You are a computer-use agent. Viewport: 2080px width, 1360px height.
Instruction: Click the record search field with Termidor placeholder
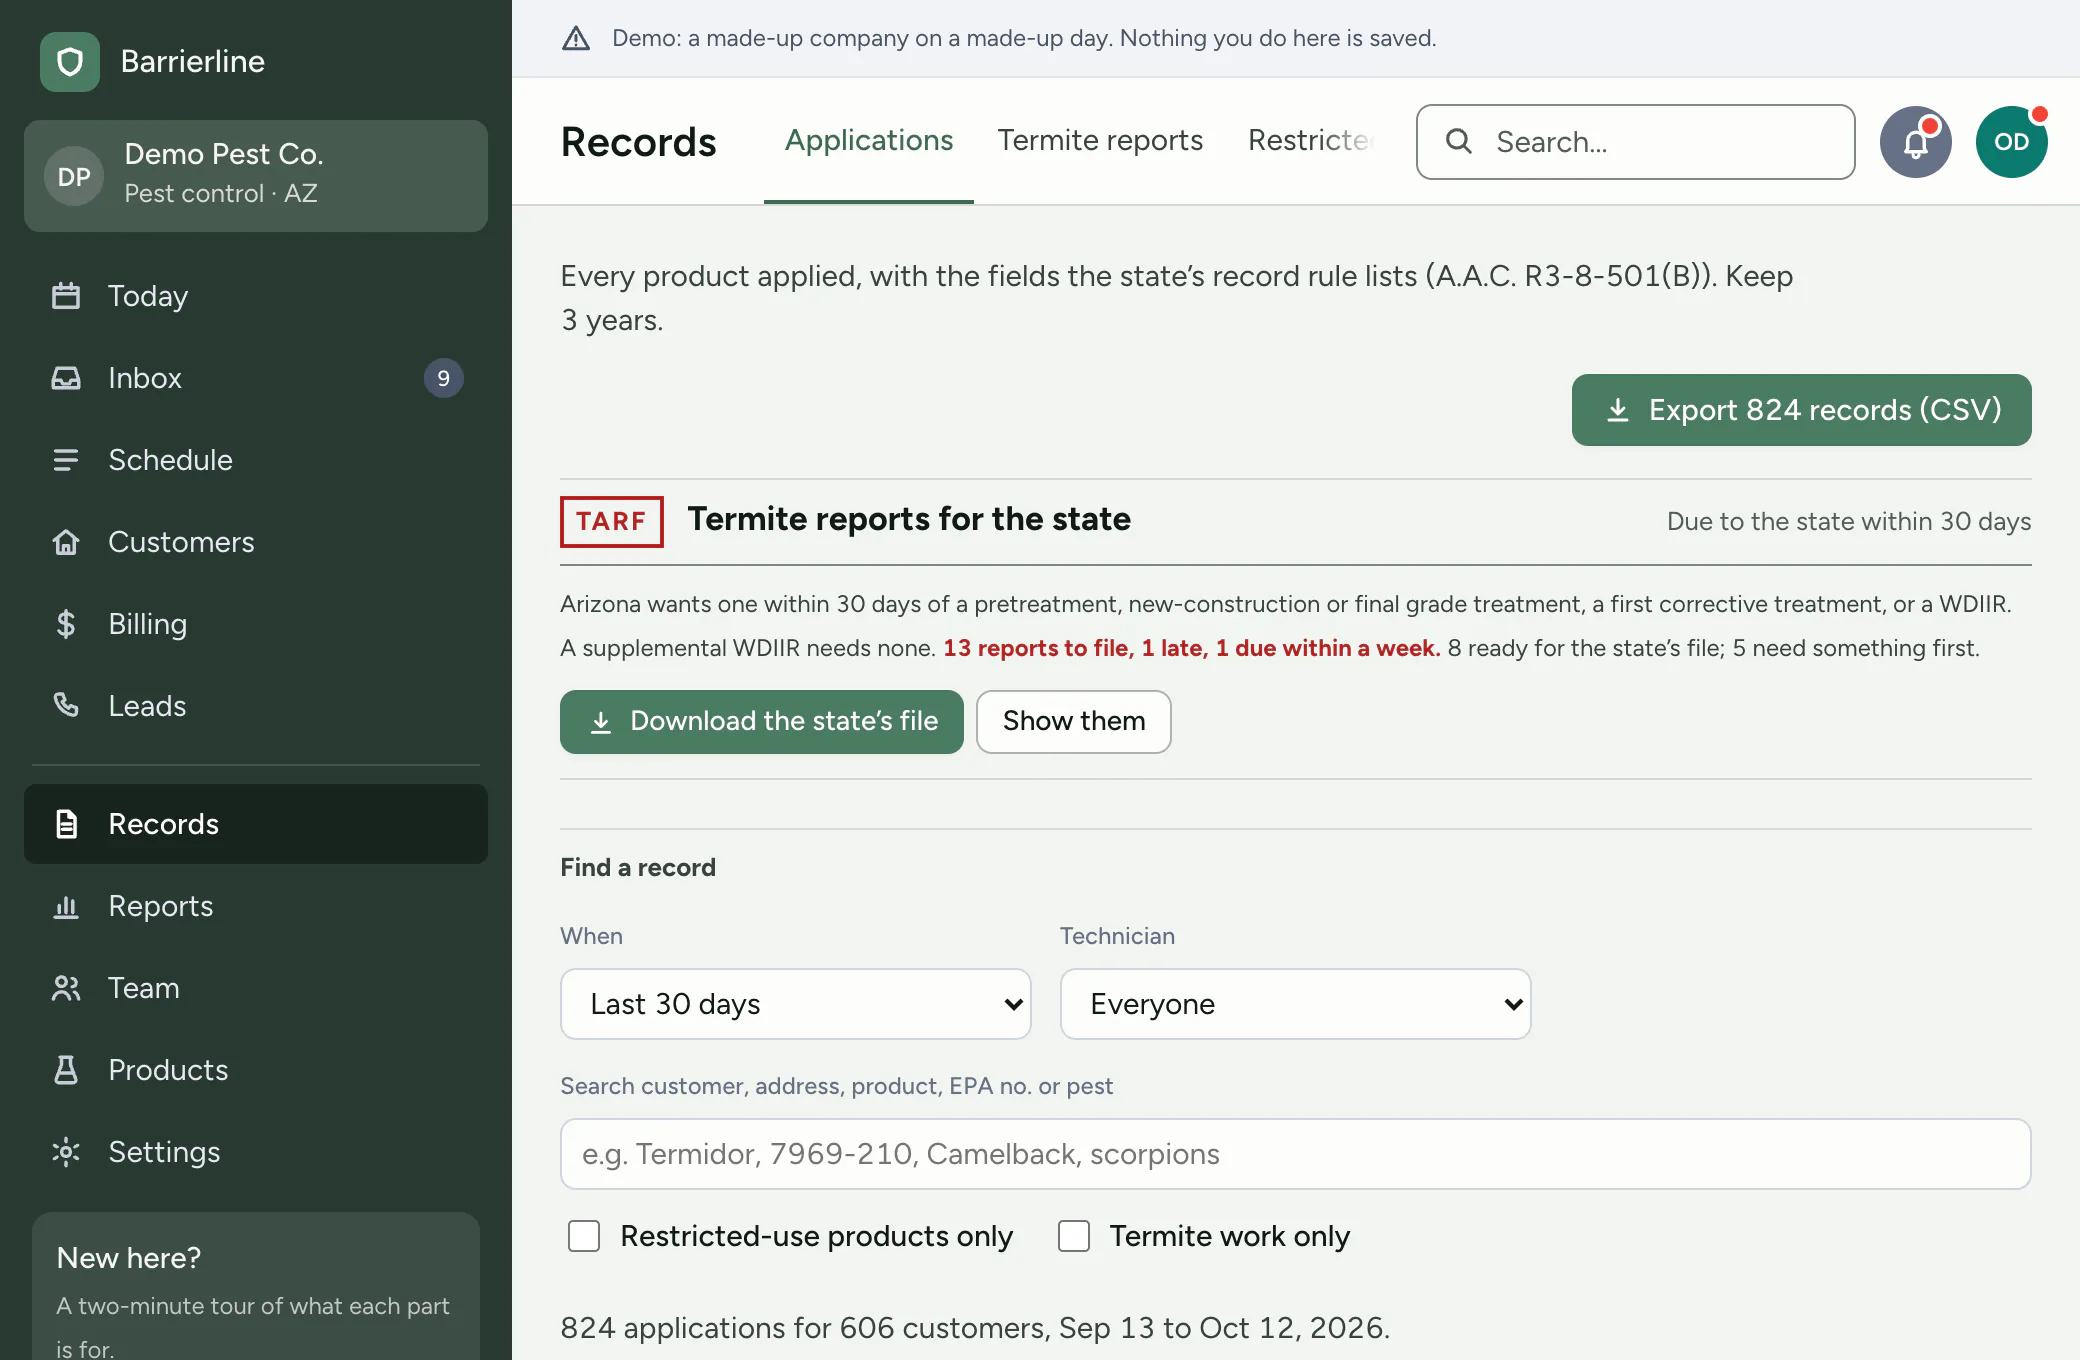click(1296, 1154)
